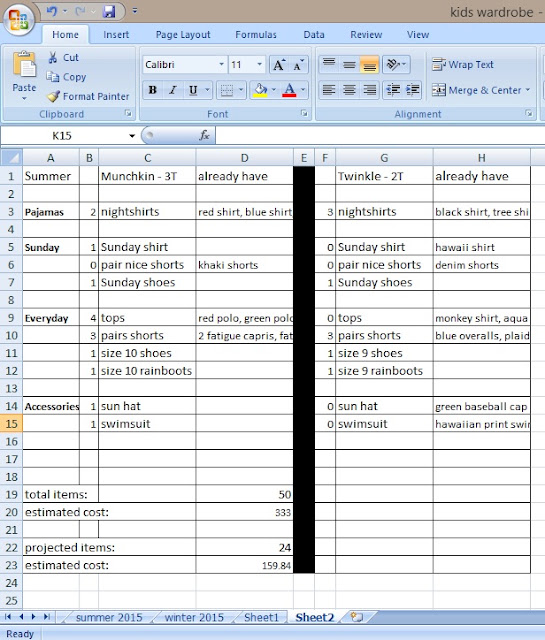Viewport: 545px width, 640px height.
Task: Expand the Paste options arrow
Action: 24,98
